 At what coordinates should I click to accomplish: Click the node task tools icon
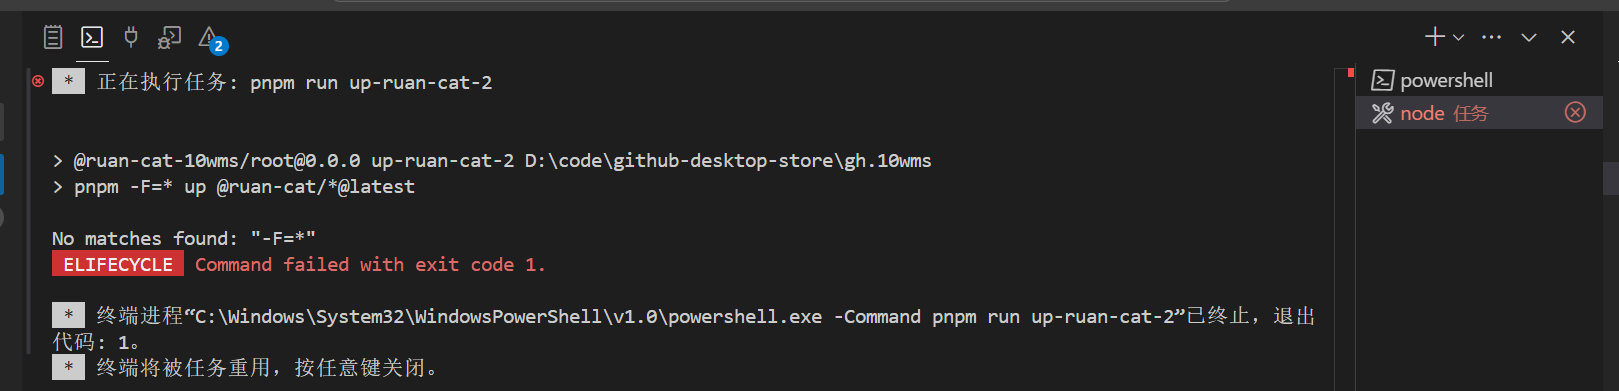coord(1382,113)
